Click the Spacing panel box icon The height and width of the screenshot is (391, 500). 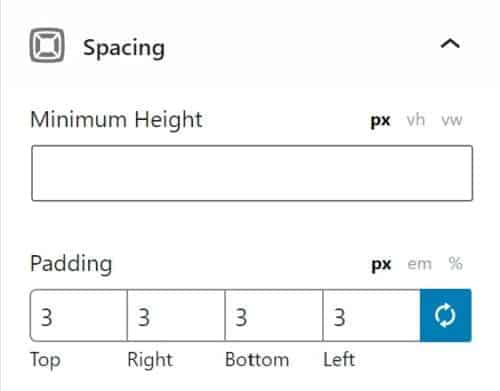47,45
